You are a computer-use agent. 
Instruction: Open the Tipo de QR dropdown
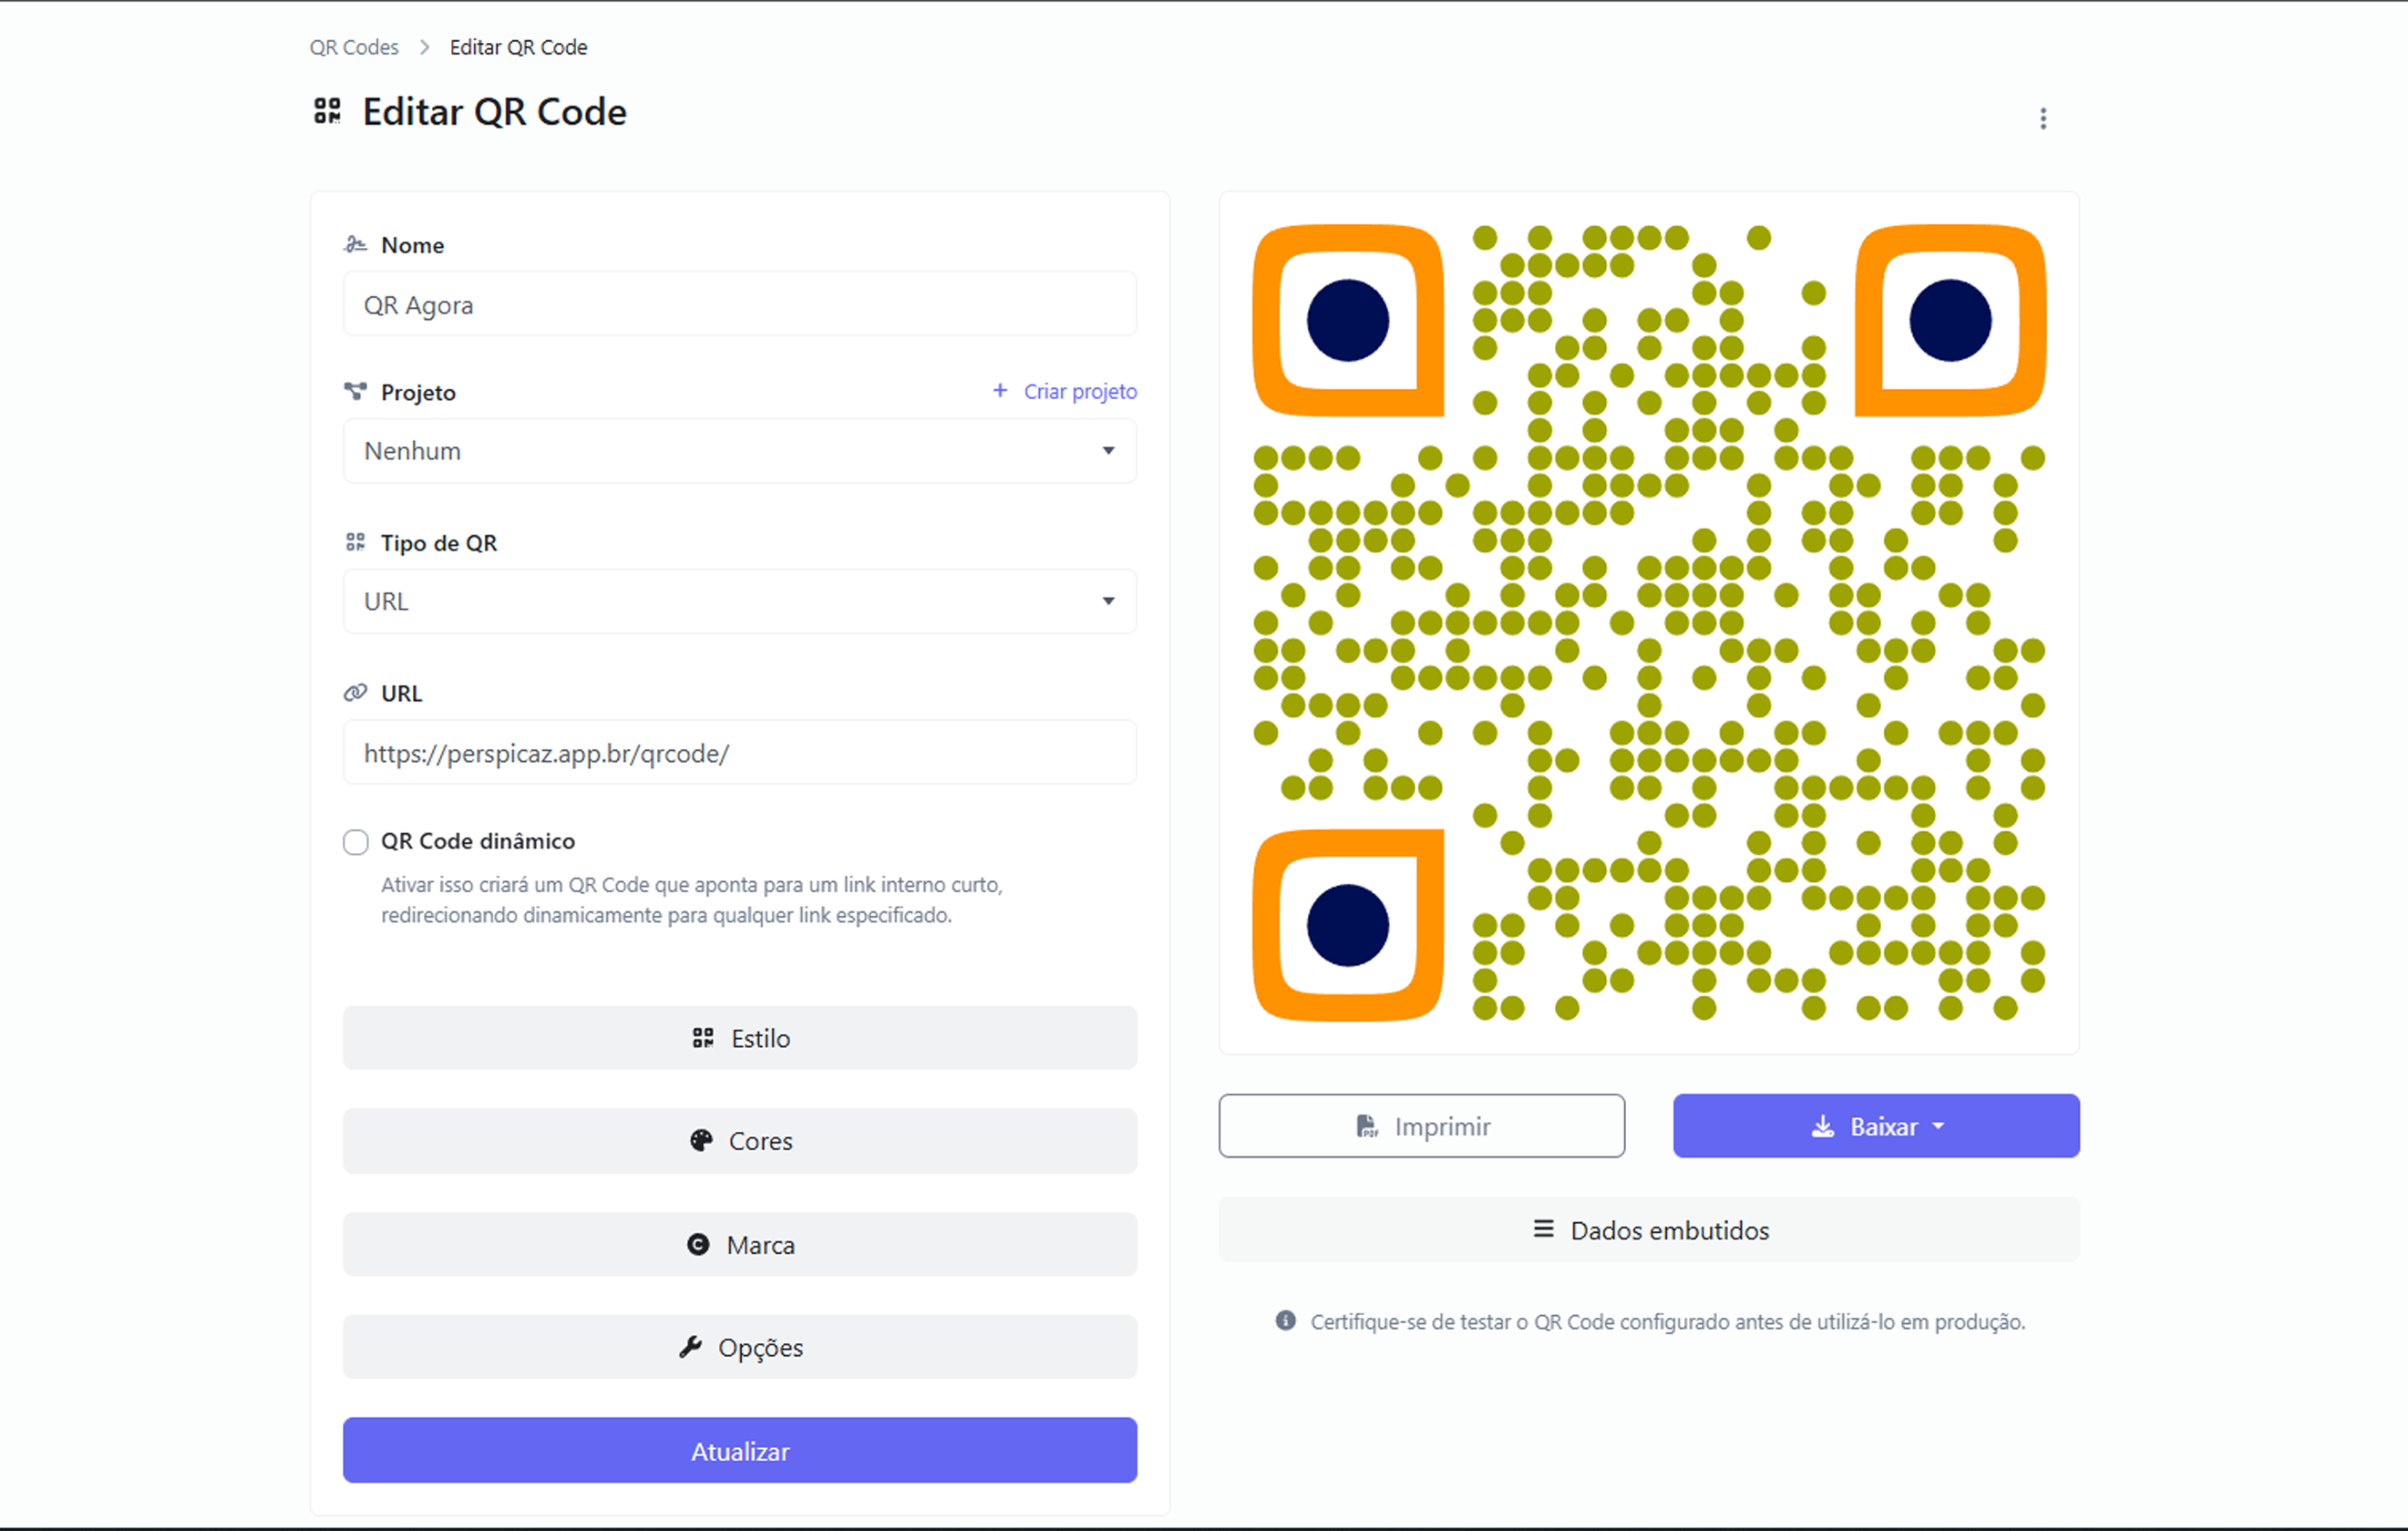pos(739,601)
